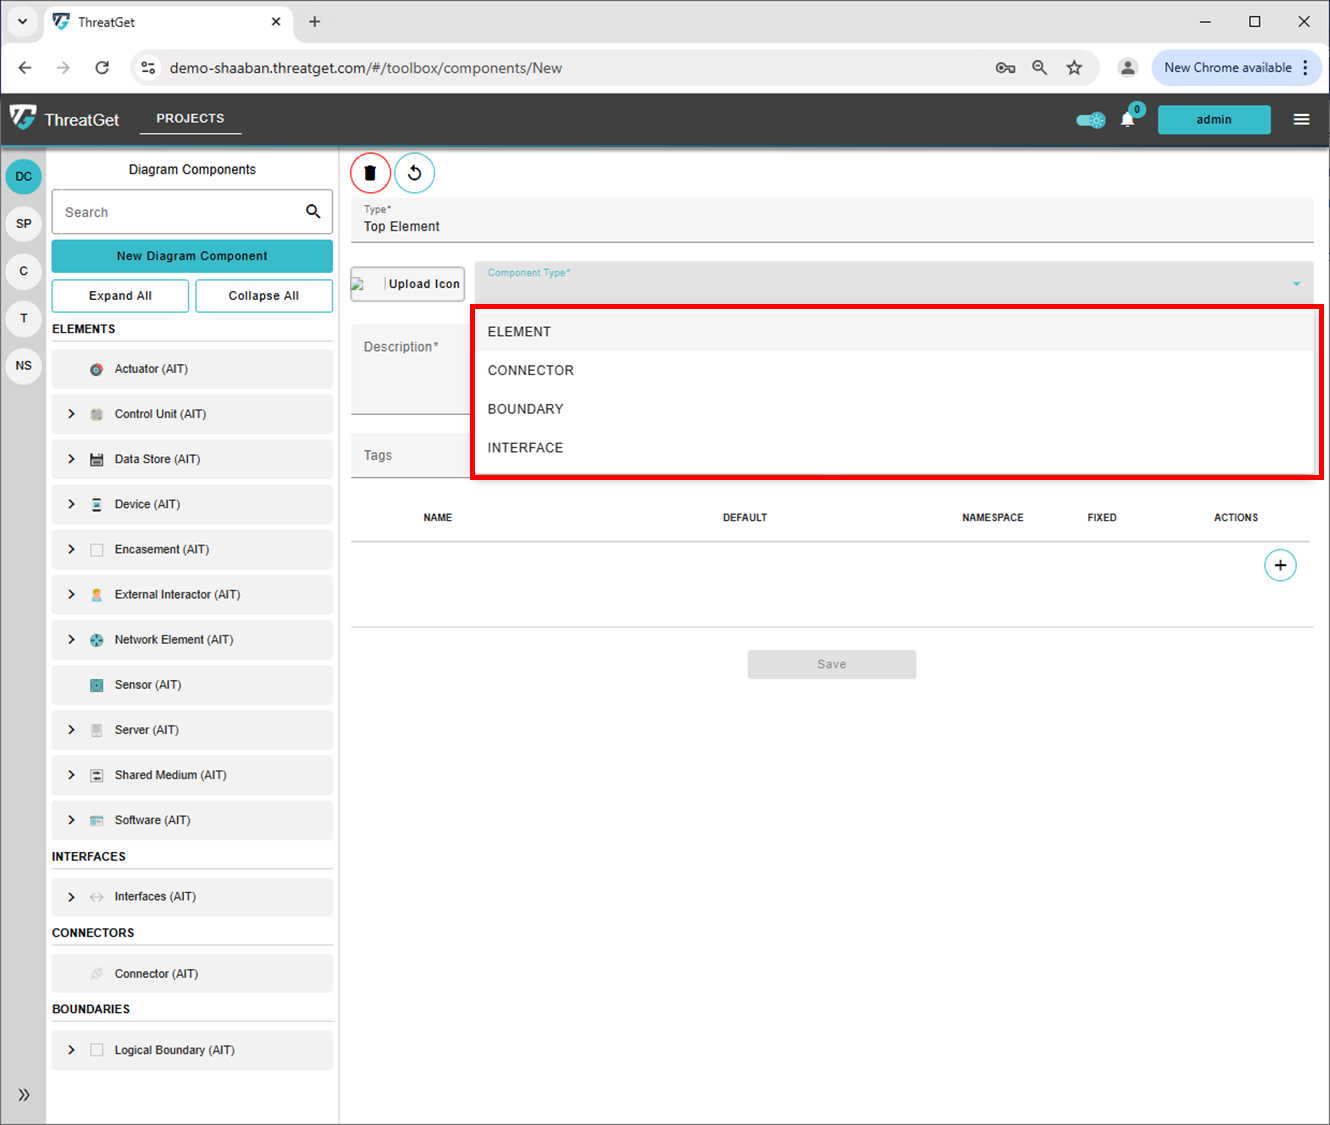Screen dimensions: 1330x1125
Task: Click the circular reset arrow icon
Action: 414,173
